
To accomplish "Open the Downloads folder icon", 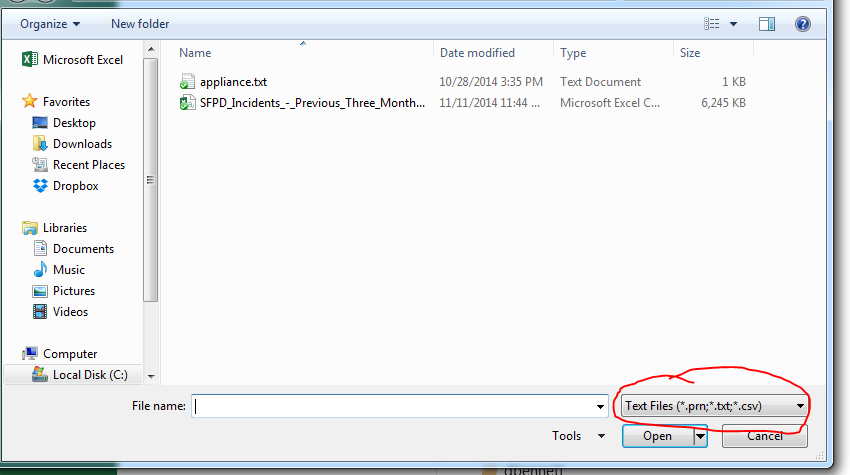I will [x=40, y=144].
